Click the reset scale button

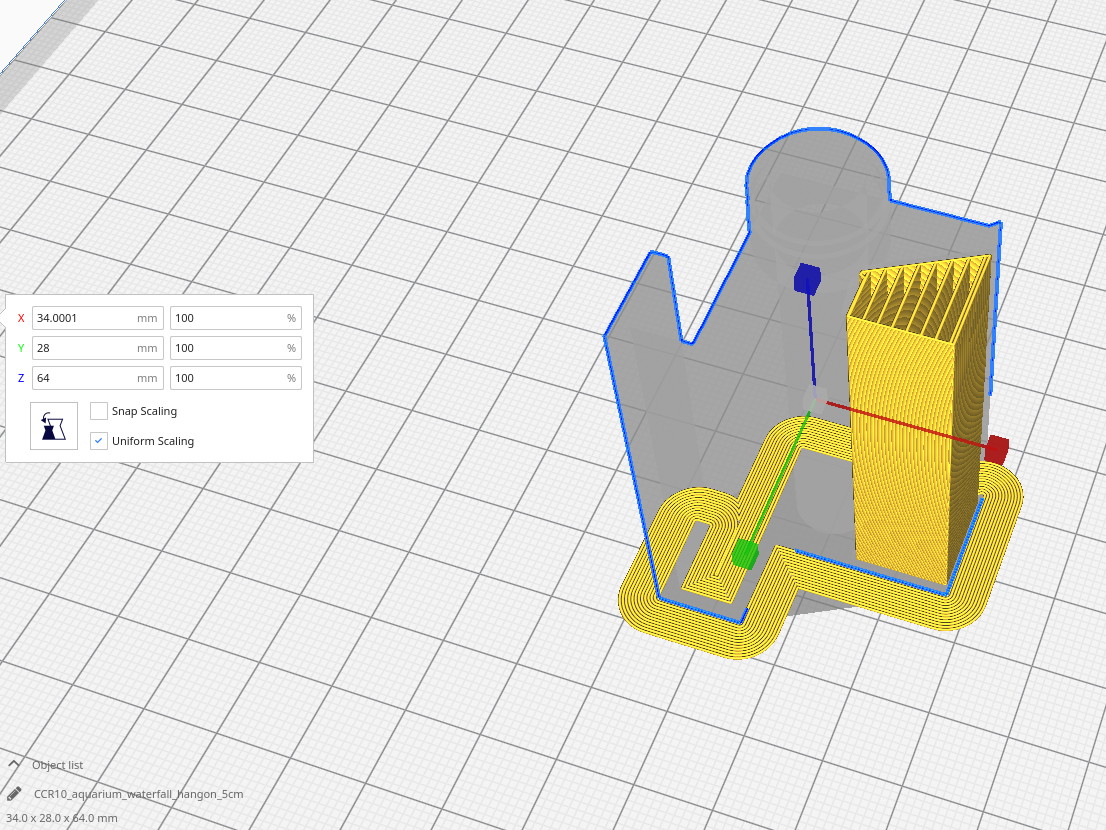pyautogui.click(x=54, y=426)
